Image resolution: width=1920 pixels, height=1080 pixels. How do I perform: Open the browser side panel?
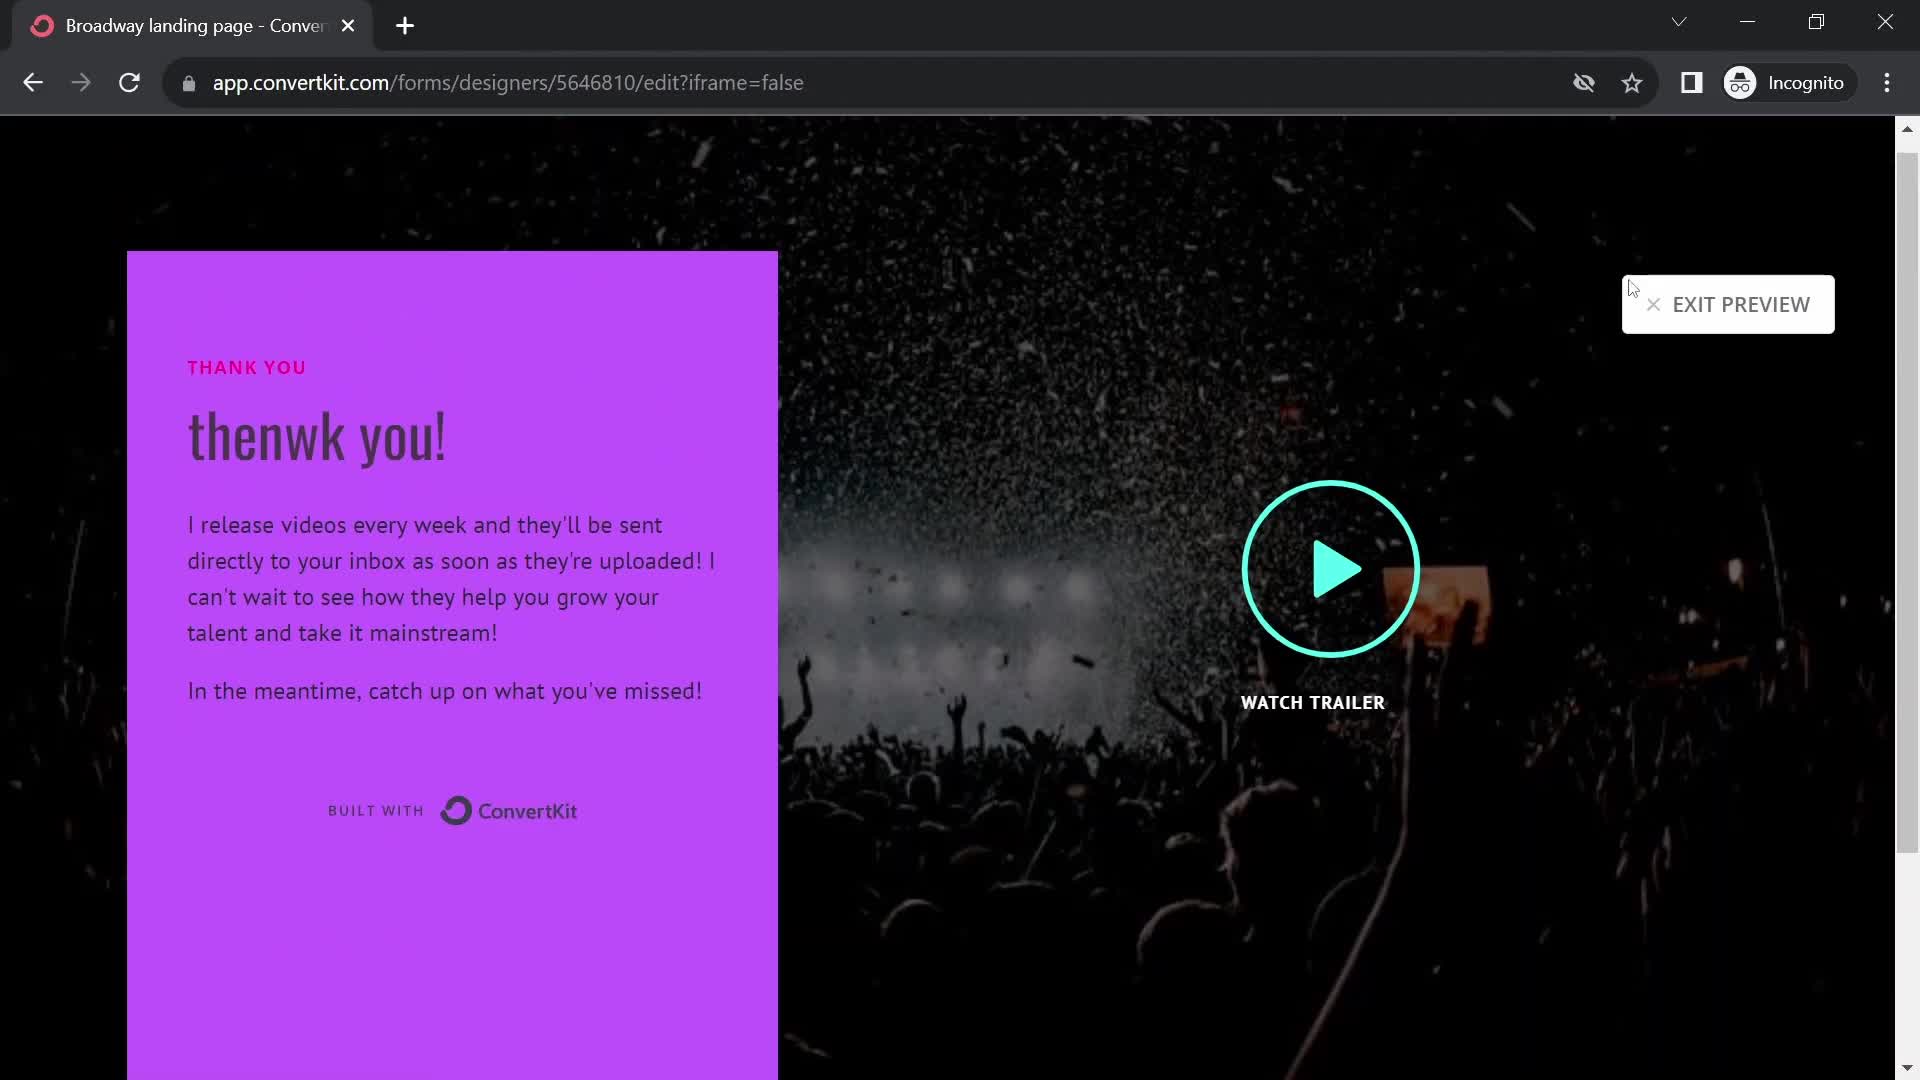point(1692,83)
